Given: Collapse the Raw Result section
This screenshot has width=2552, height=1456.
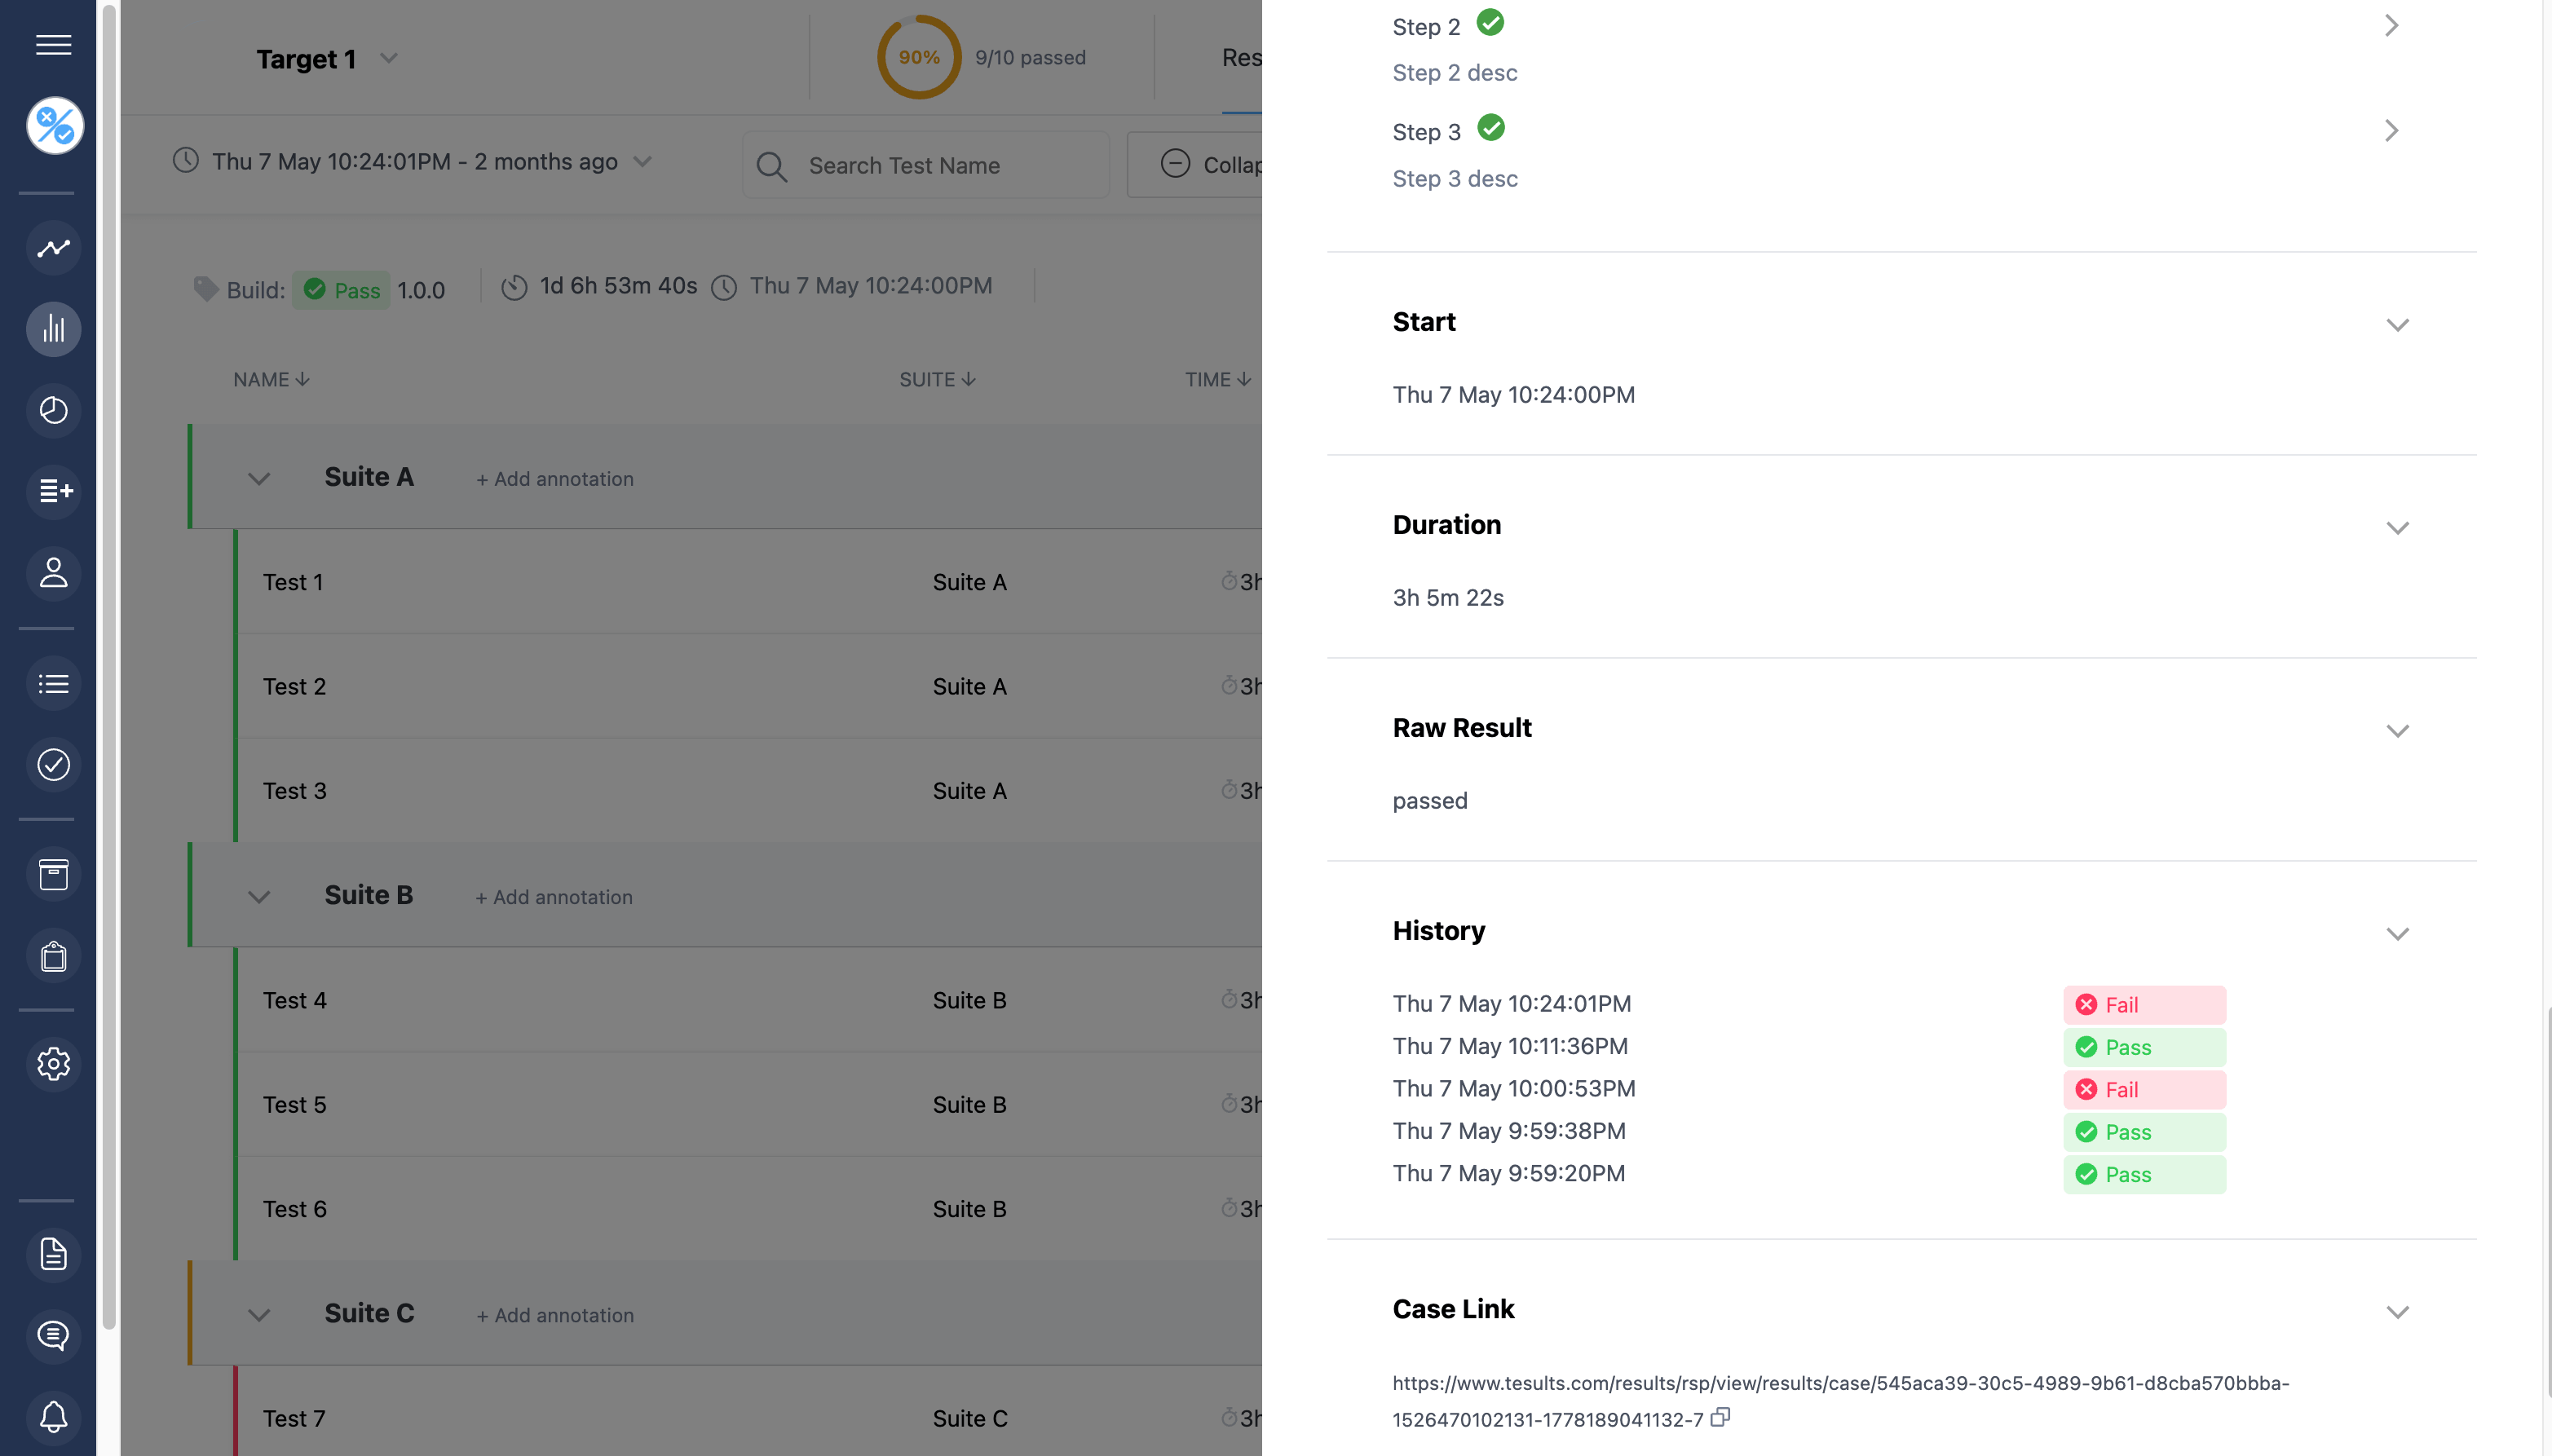Looking at the screenshot, I should [2397, 731].
